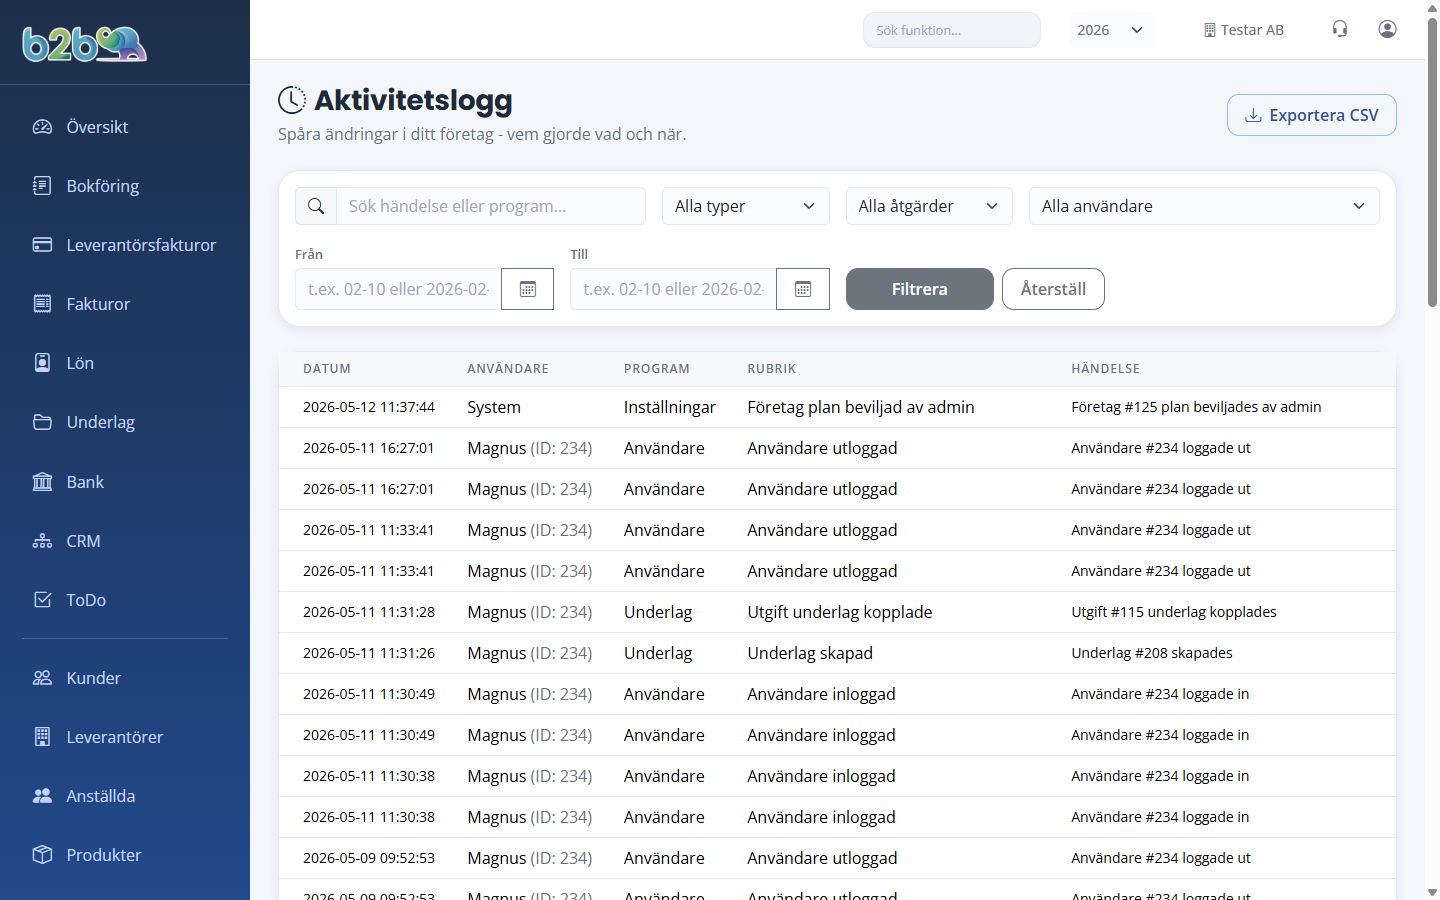Click ANVÄNDARE column header
The width and height of the screenshot is (1440, 900).
click(508, 369)
